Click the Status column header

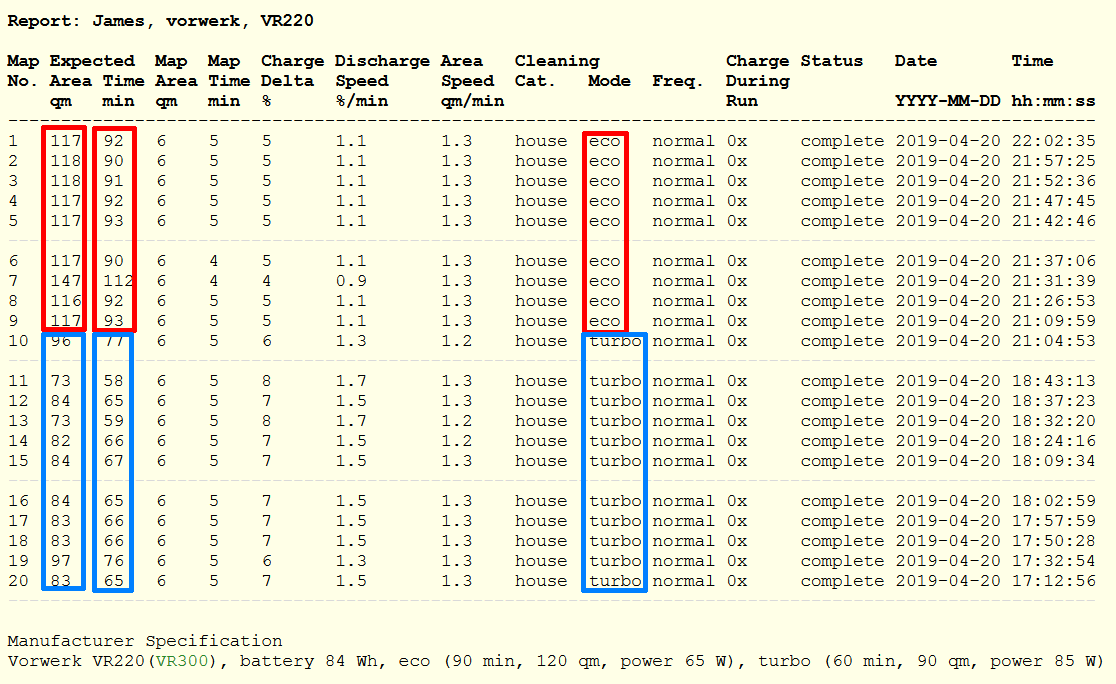click(x=831, y=60)
